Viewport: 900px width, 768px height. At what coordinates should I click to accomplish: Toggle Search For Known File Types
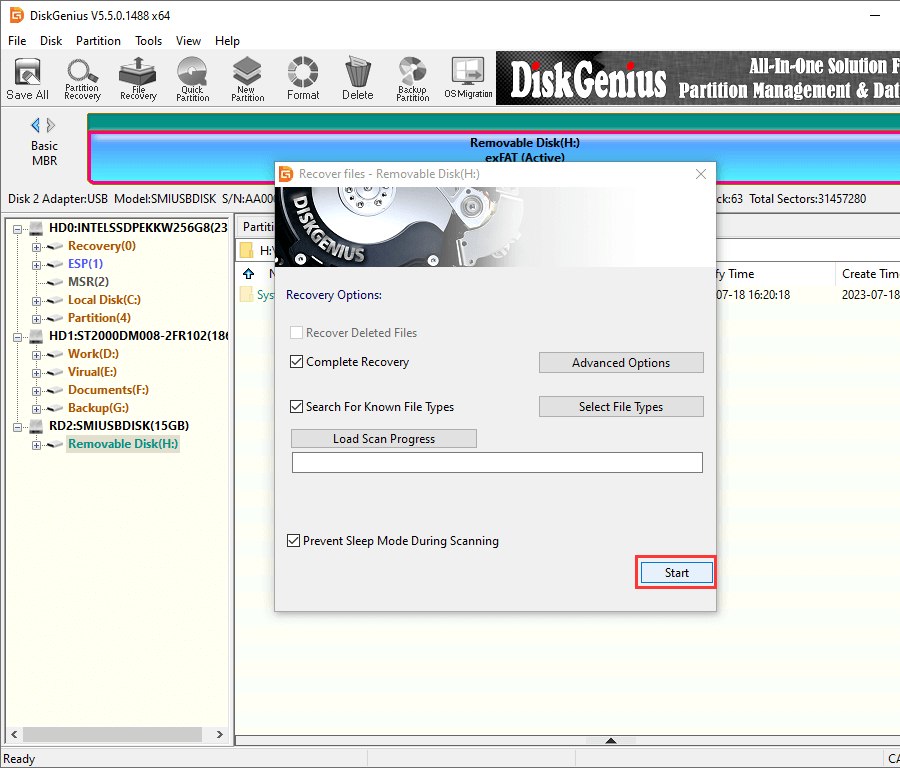pyautogui.click(x=297, y=407)
